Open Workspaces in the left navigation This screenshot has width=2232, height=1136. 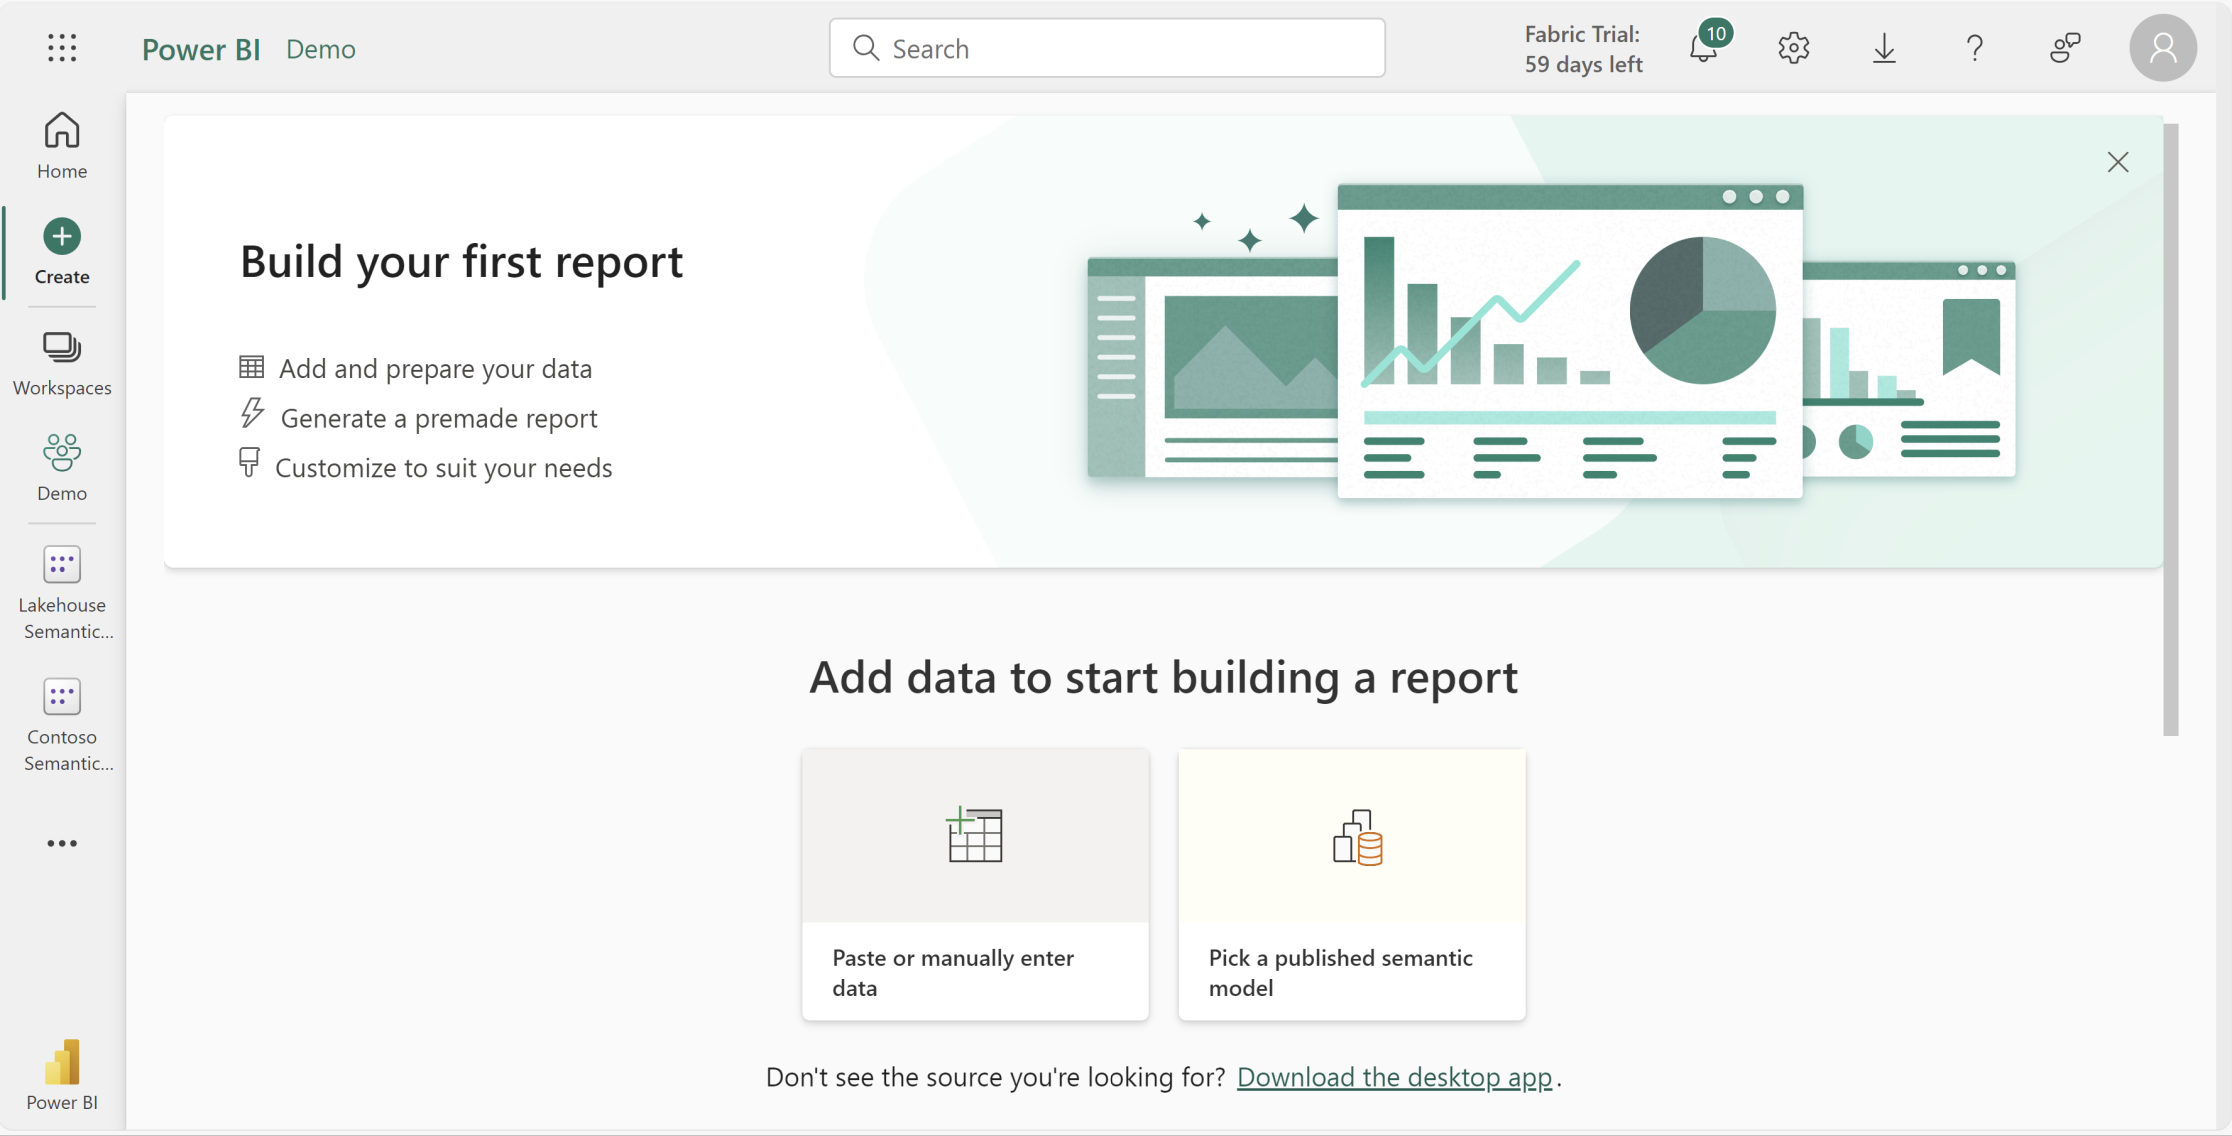(62, 364)
